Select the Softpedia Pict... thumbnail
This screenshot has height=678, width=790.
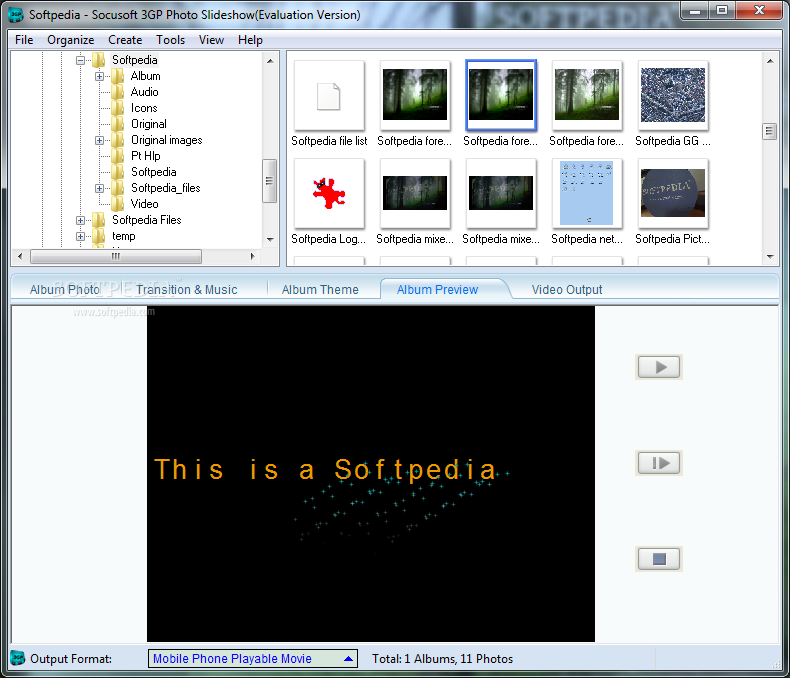pos(673,193)
